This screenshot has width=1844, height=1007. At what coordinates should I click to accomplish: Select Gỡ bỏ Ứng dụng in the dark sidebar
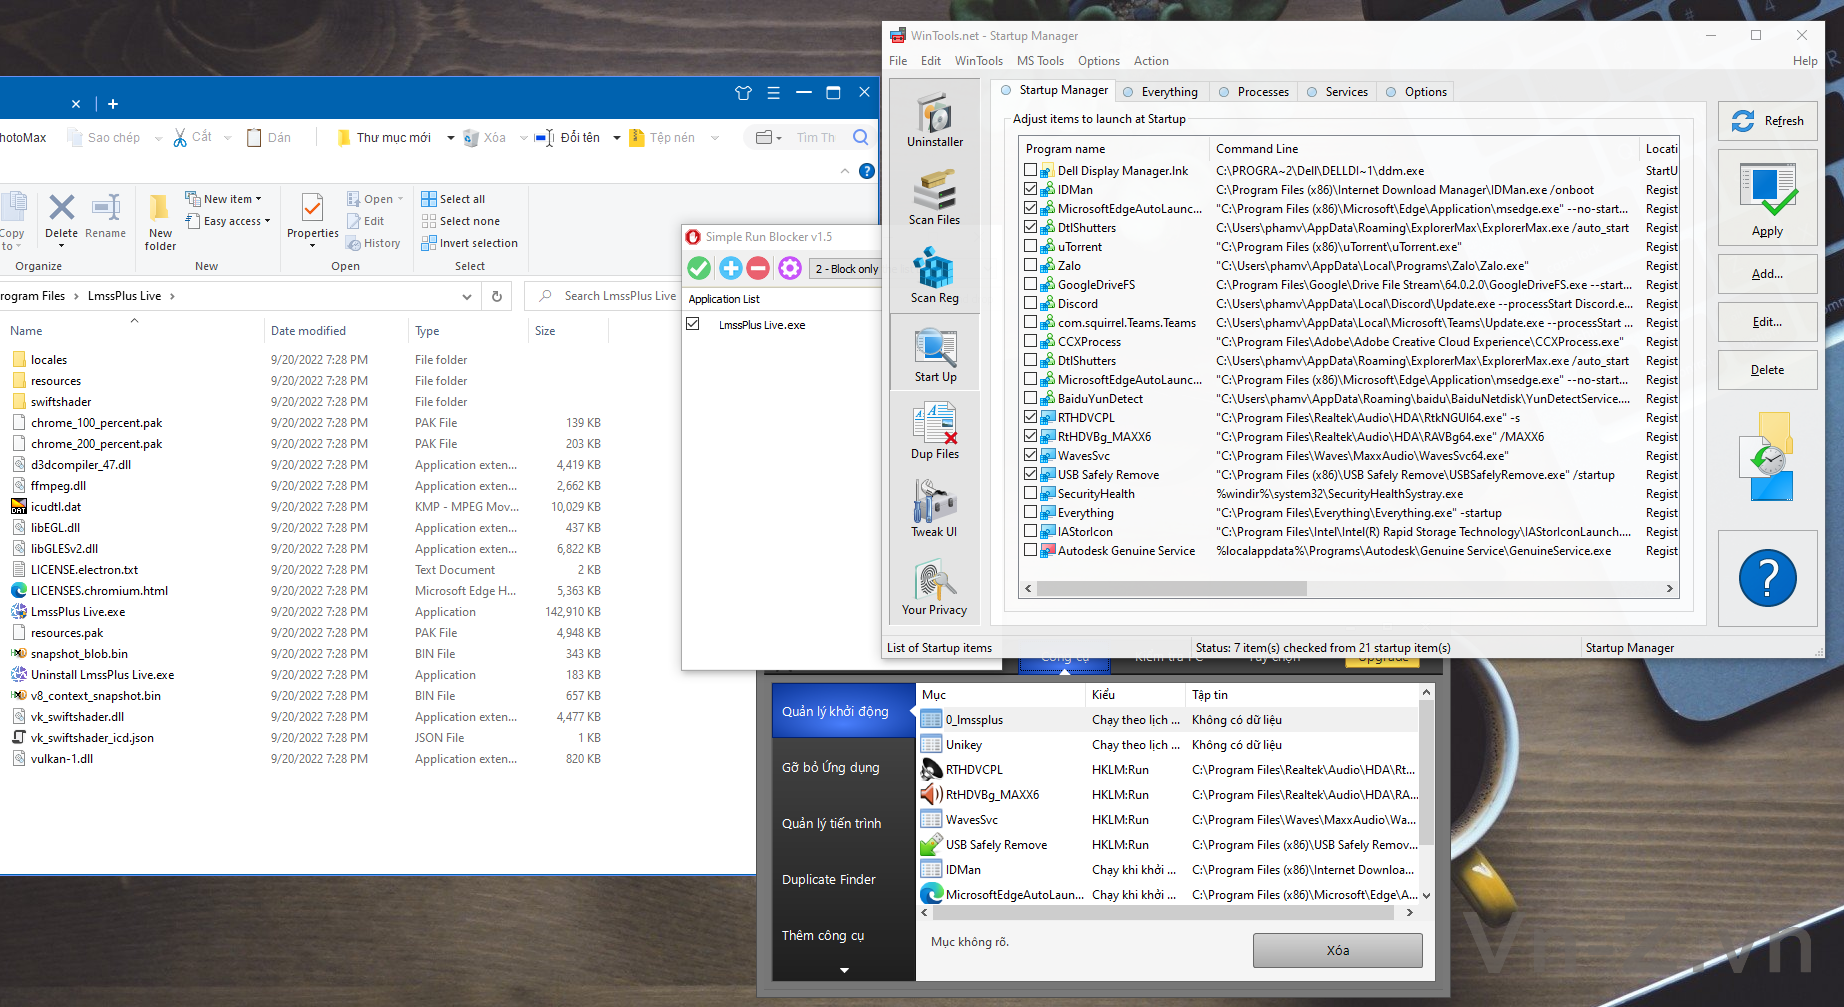click(x=830, y=768)
